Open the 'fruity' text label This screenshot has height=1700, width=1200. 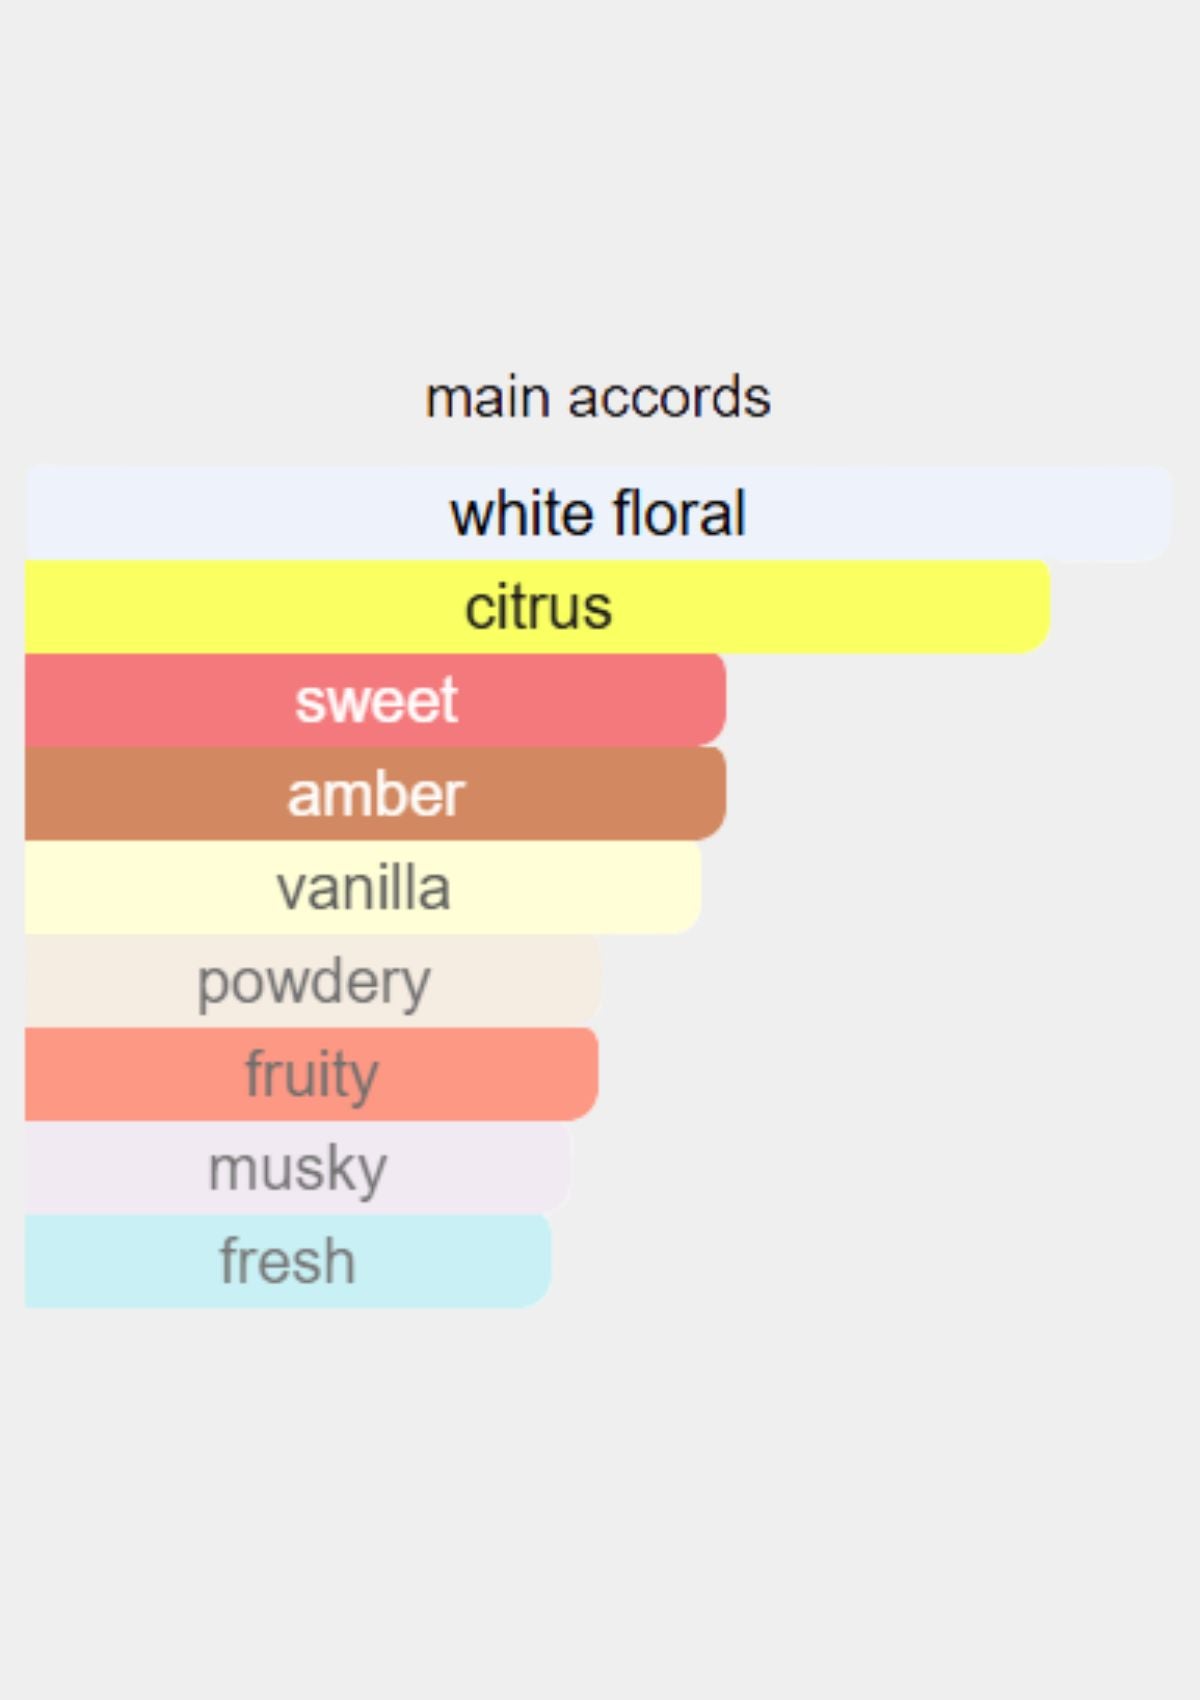312,1075
